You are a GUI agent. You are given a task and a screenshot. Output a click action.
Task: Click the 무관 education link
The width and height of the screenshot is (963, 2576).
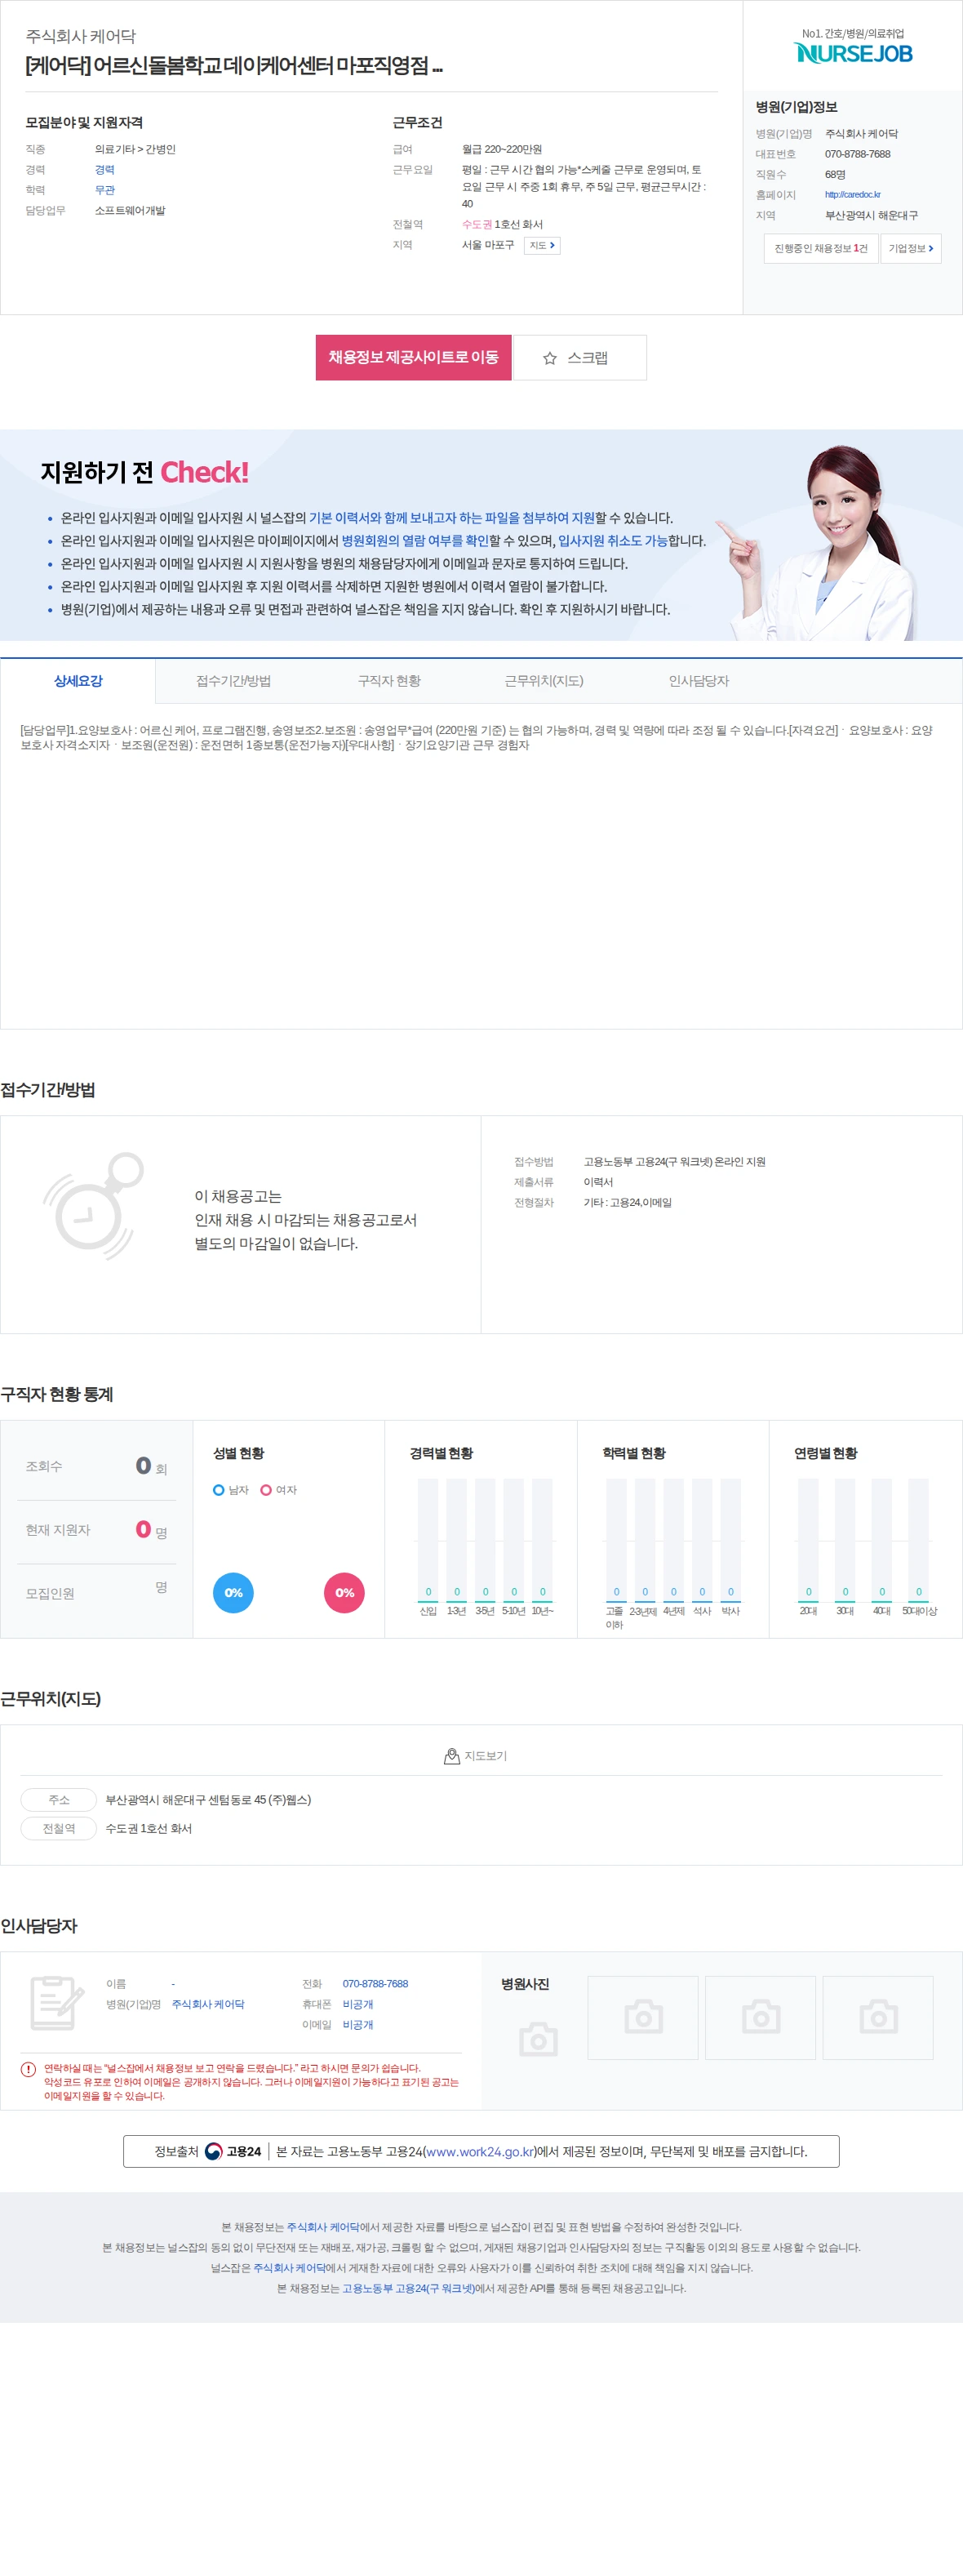(105, 190)
